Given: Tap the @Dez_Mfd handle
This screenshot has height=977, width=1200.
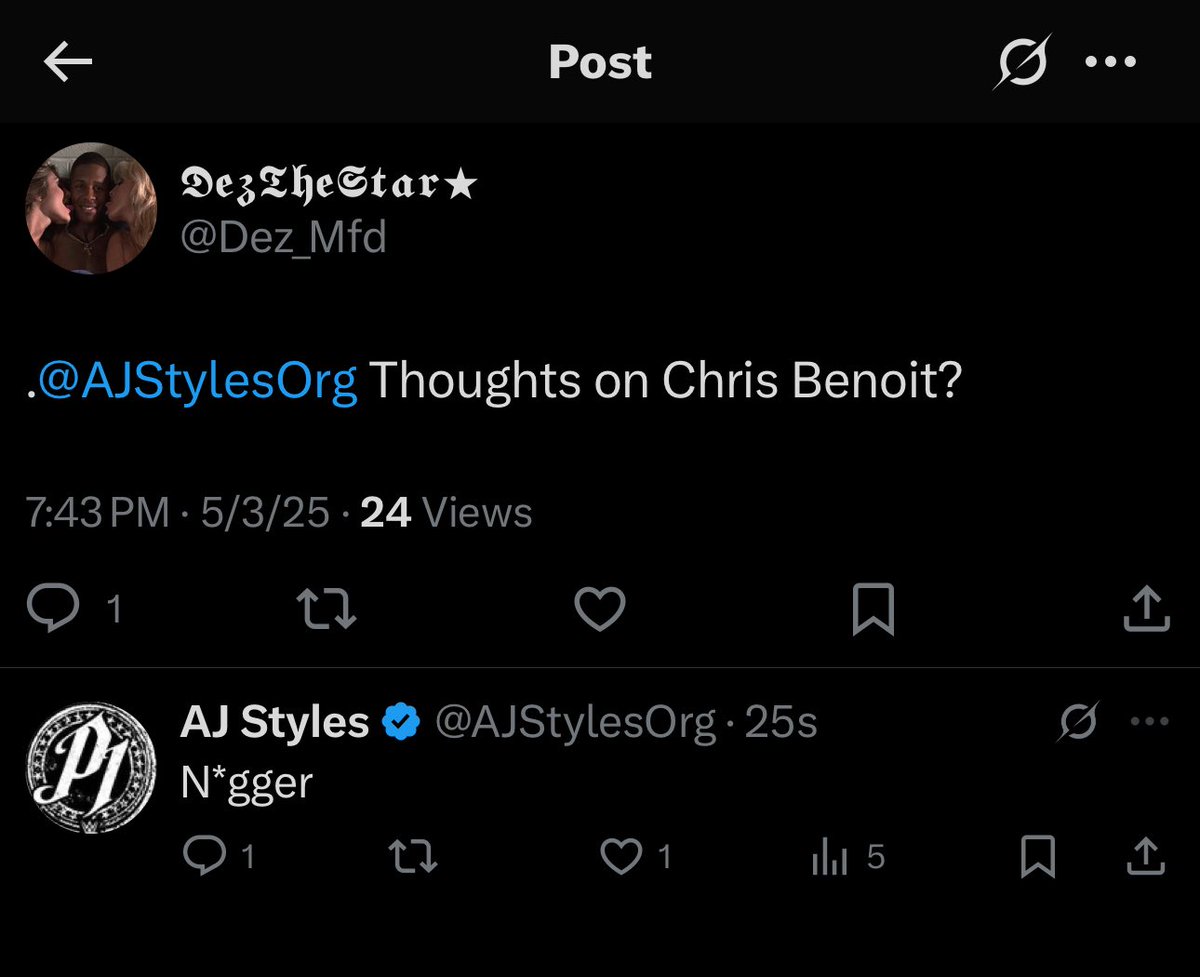Looking at the screenshot, I should [283, 238].
